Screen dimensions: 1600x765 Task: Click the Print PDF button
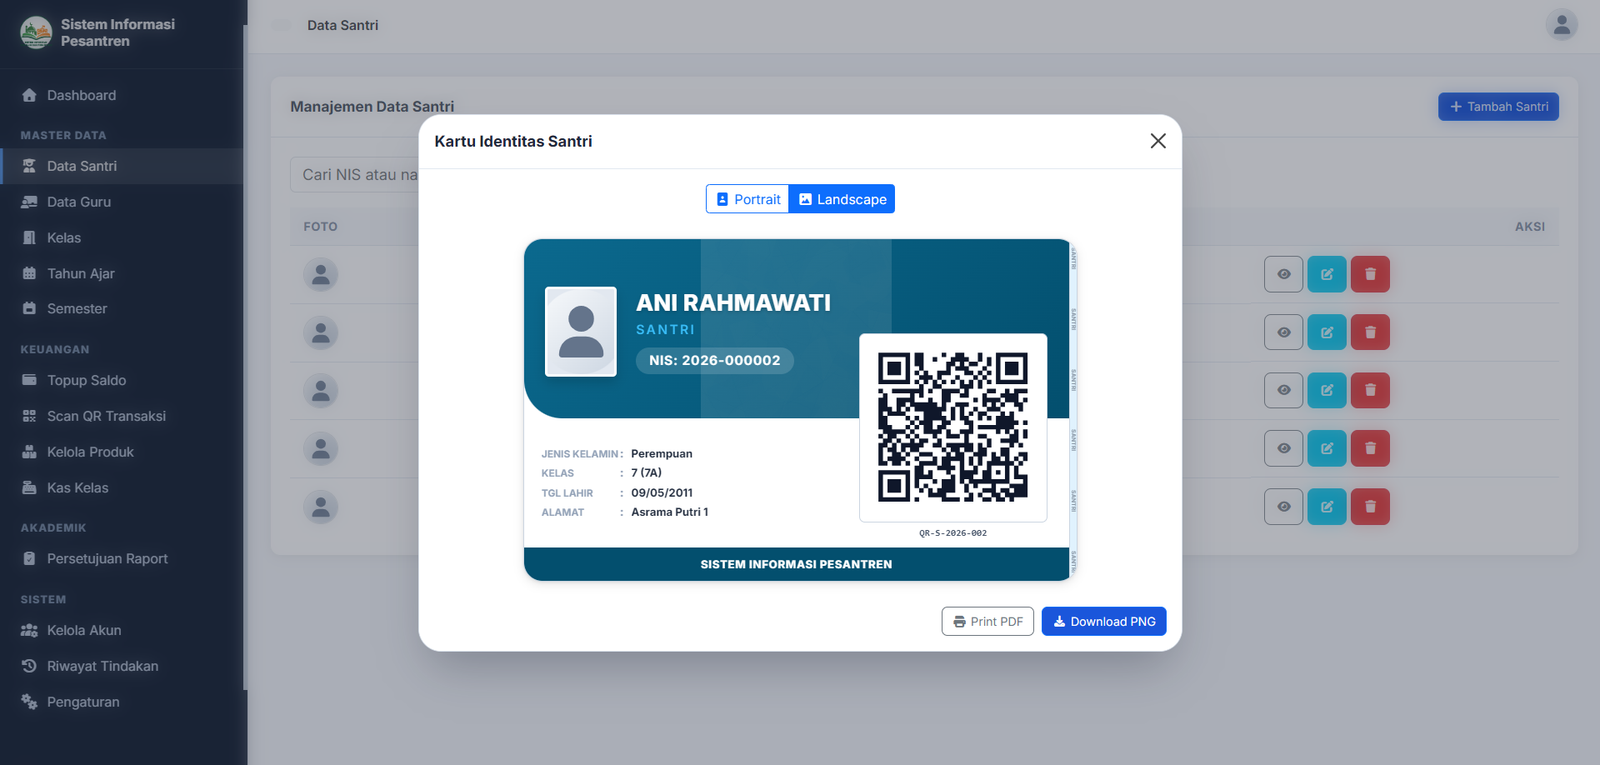(988, 621)
